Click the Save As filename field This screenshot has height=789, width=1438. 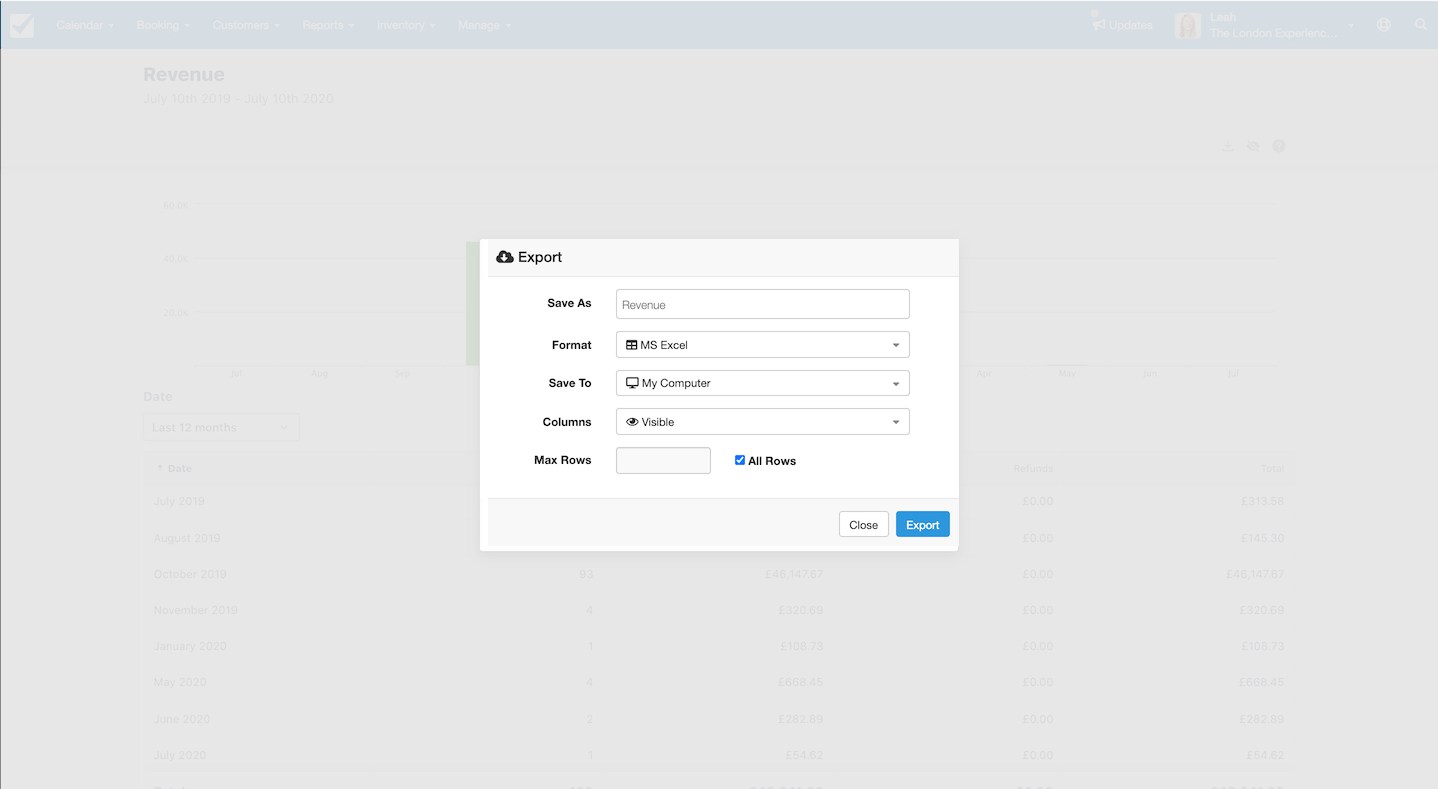click(763, 304)
